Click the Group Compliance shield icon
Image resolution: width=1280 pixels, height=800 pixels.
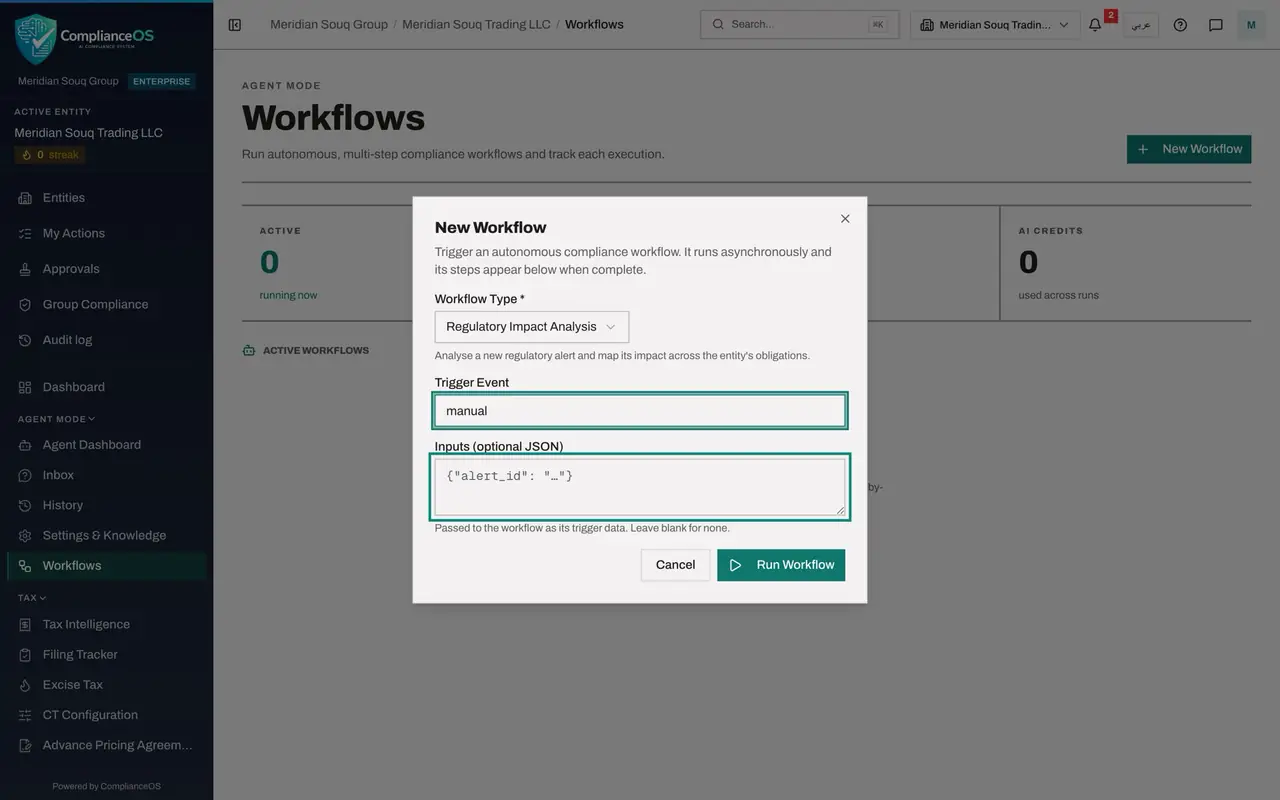(x=25, y=305)
